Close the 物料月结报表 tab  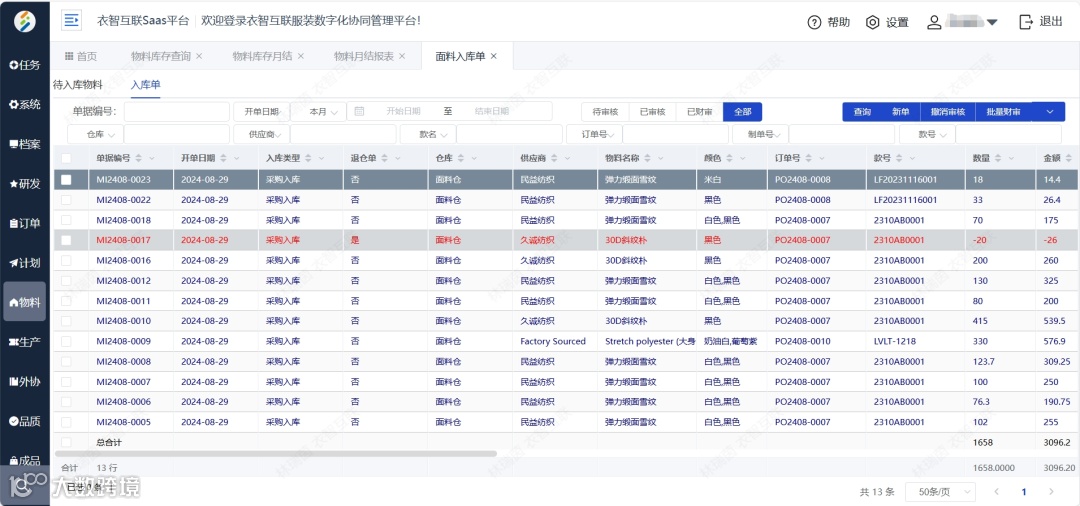click(402, 56)
